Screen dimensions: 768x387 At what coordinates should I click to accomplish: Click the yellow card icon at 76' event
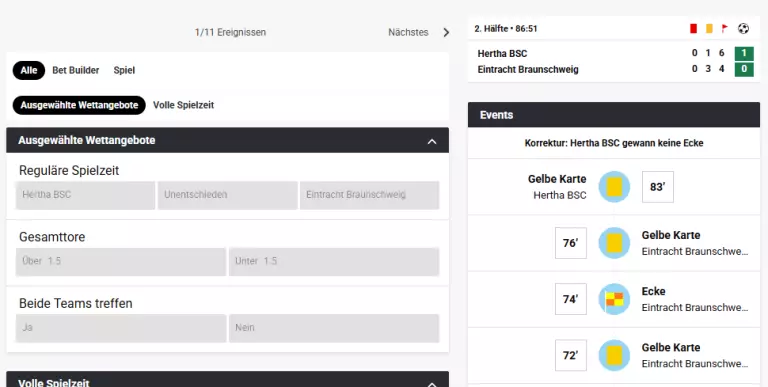tap(614, 243)
